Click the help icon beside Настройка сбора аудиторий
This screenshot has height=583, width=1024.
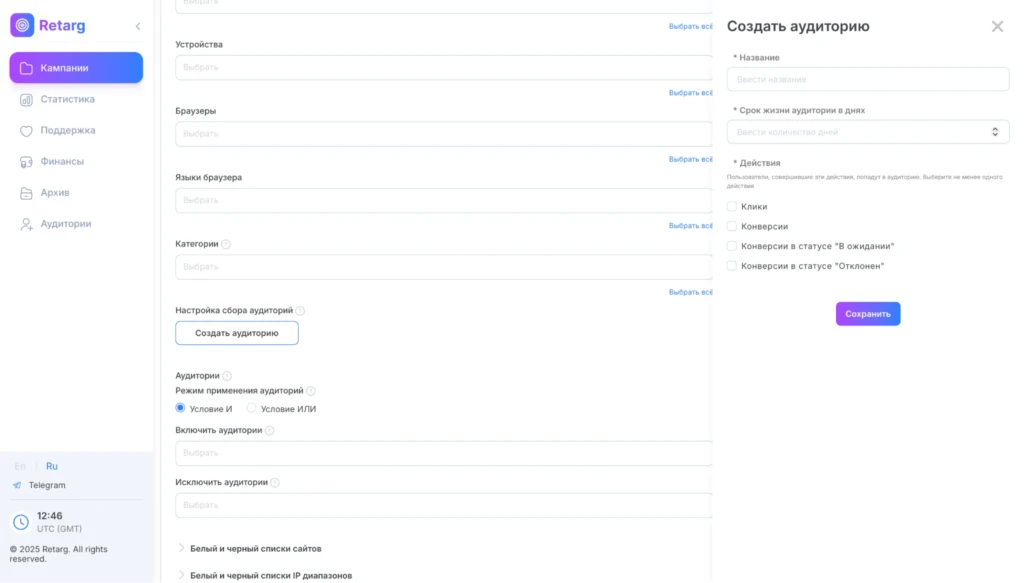click(300, 311)
